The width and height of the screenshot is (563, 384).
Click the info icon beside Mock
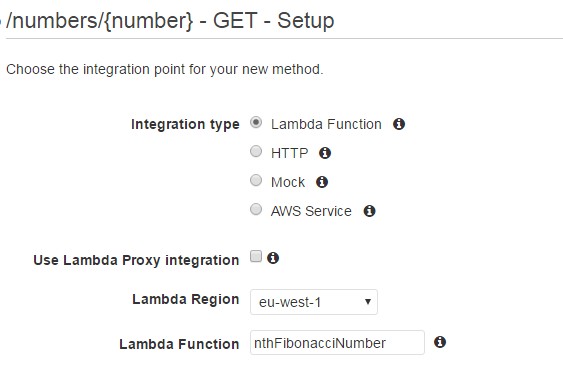coord(322,182)
